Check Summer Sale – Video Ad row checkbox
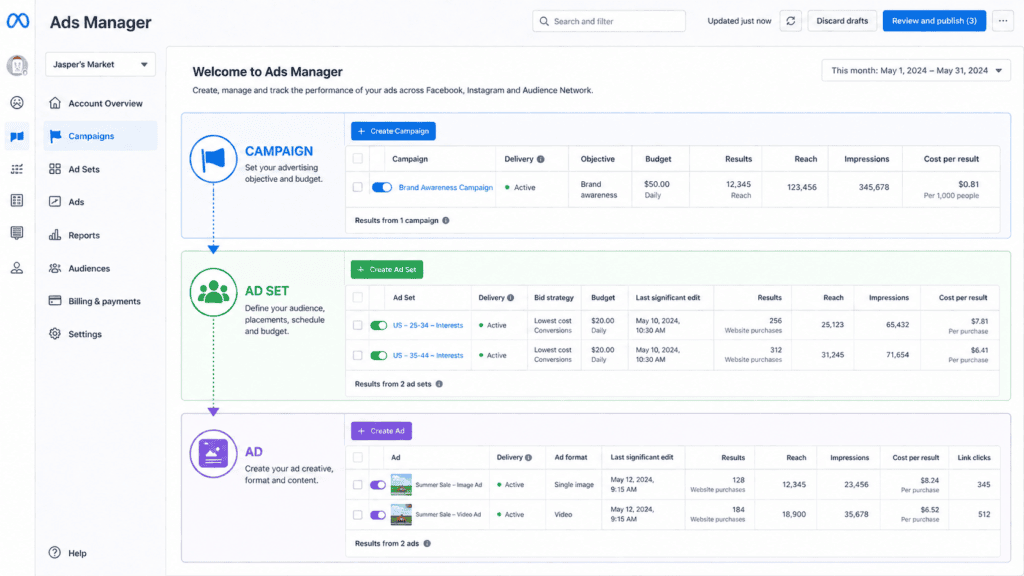This screenshot has height=576, width=1024. tap(357, 515)
